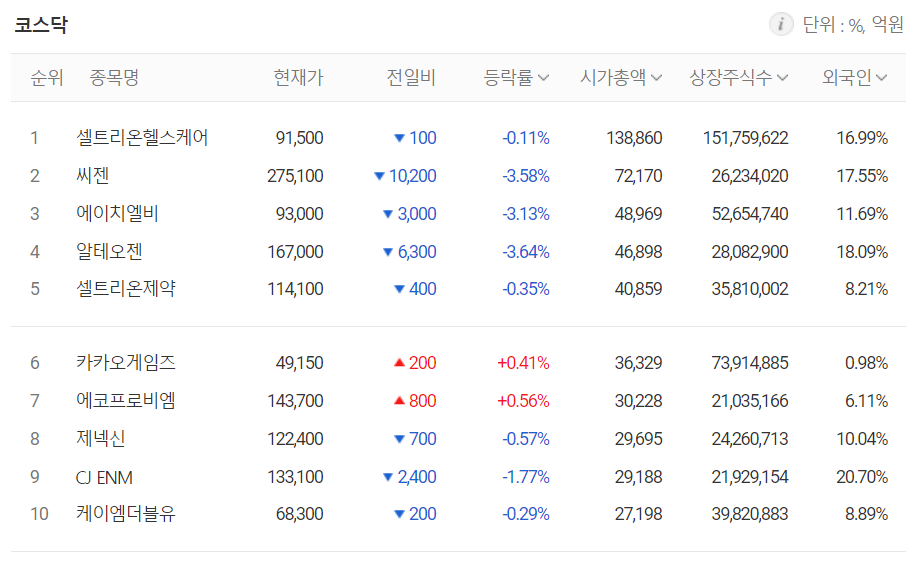917x567 pixels.
Task: Select 알테오젠 stock name
Action: [109, 252]
